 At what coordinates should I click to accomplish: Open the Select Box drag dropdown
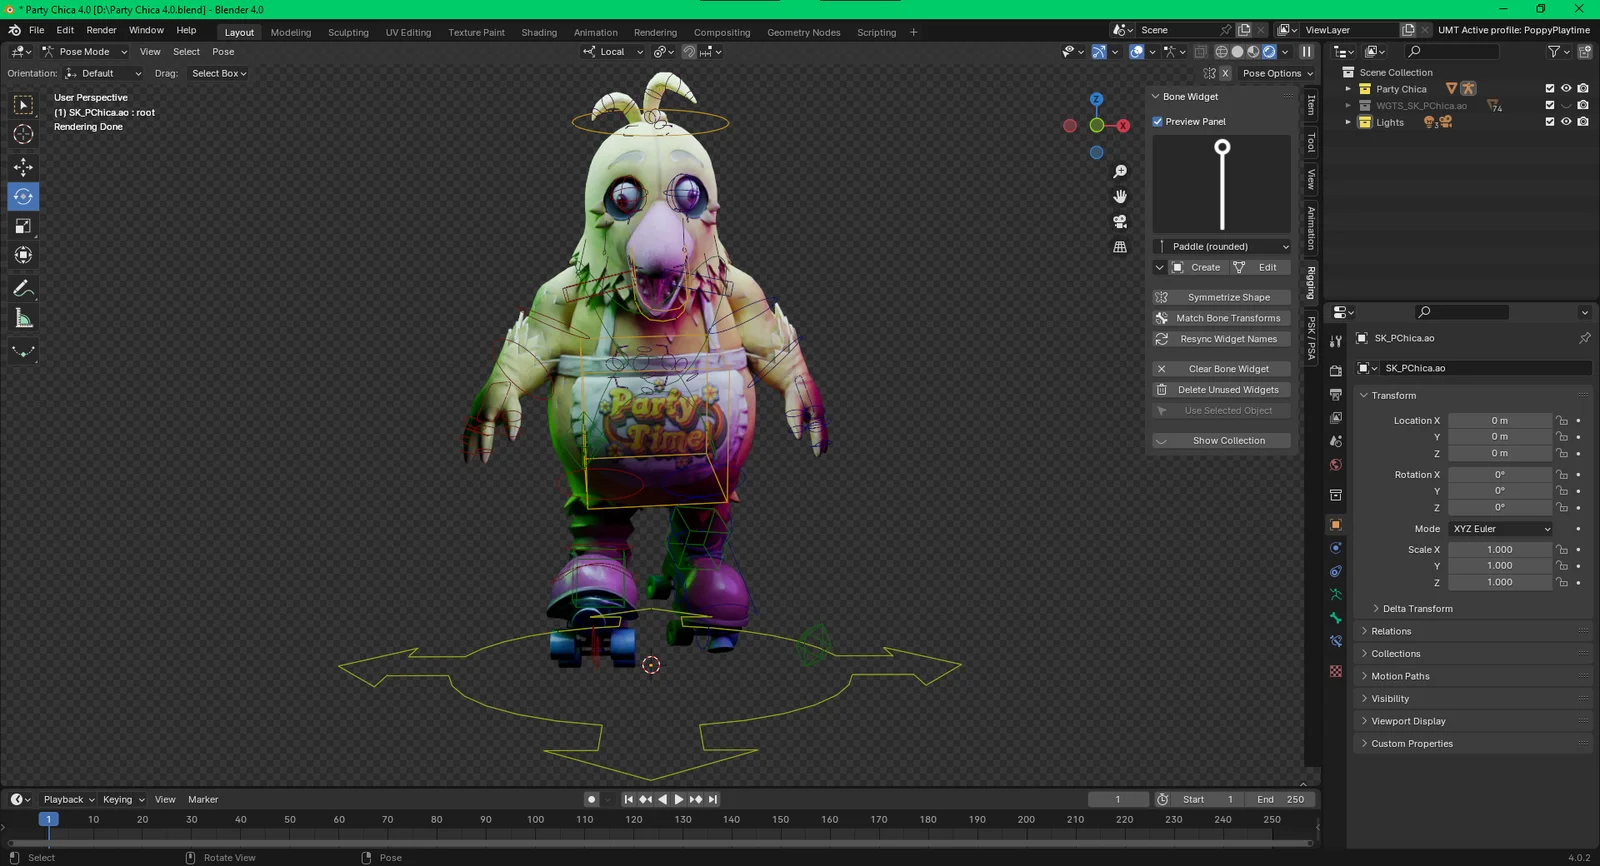(219, 74)
